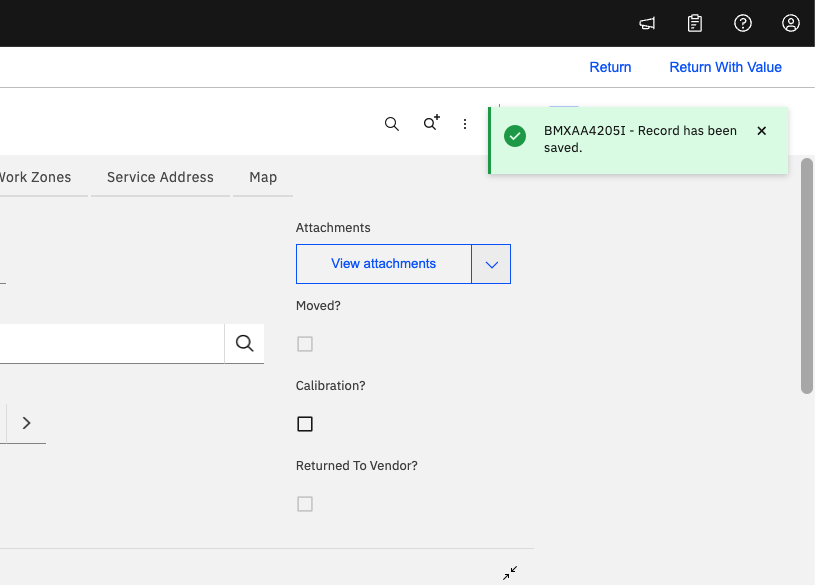Switch to the Map tab
Screen dimensions: 815x585
click(263, 177)
